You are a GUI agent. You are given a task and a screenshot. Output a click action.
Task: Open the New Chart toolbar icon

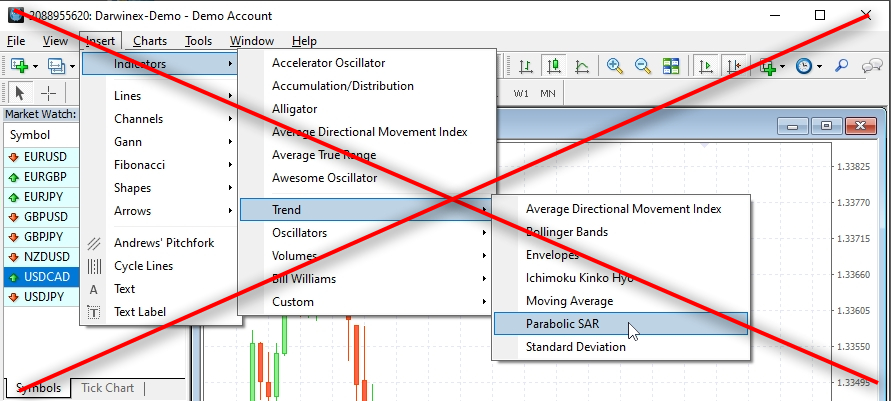coord(20,66)
